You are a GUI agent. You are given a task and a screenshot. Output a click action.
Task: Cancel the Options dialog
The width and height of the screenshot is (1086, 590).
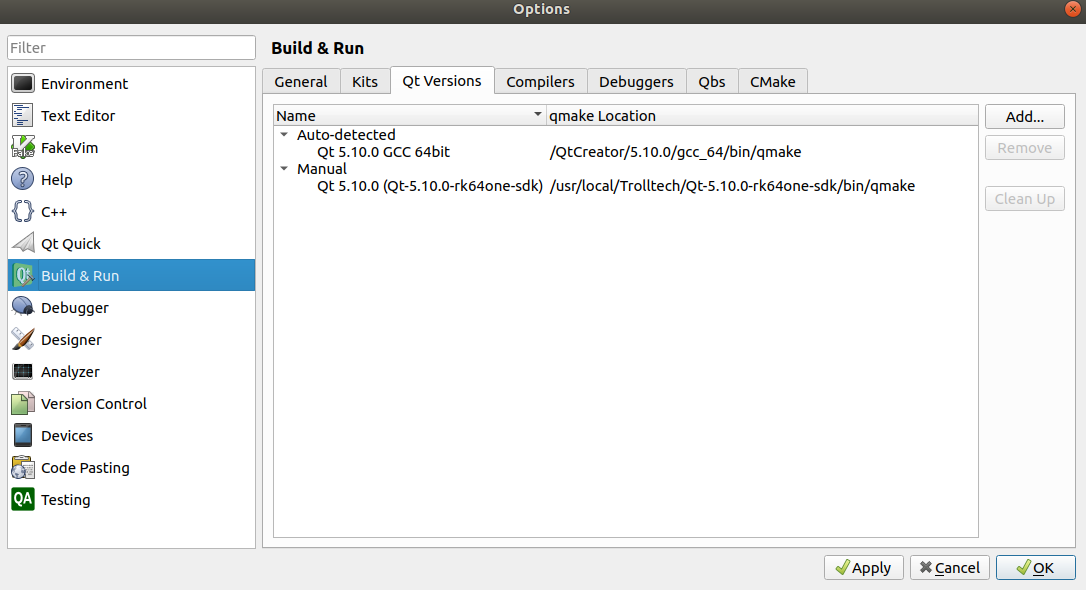pos(949,568)
